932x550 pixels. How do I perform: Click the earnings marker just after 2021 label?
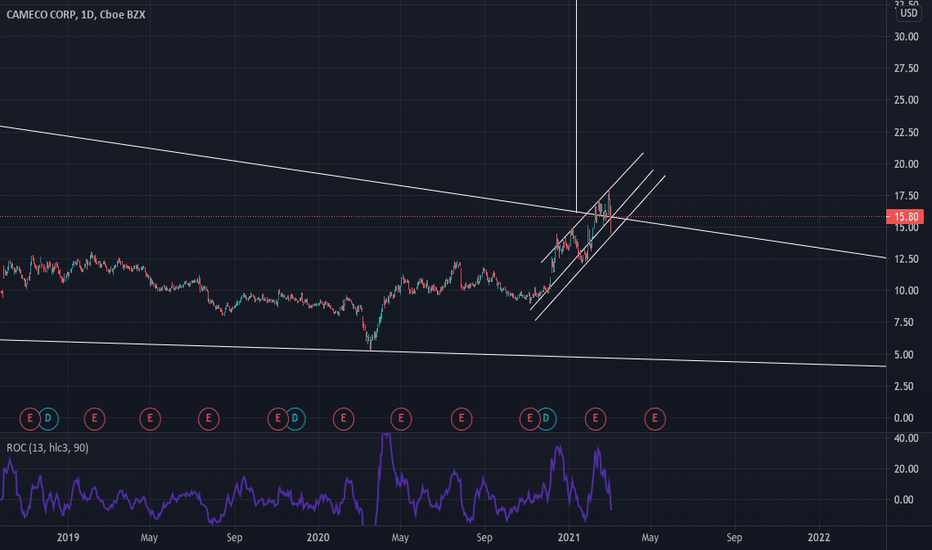(595, 419)
